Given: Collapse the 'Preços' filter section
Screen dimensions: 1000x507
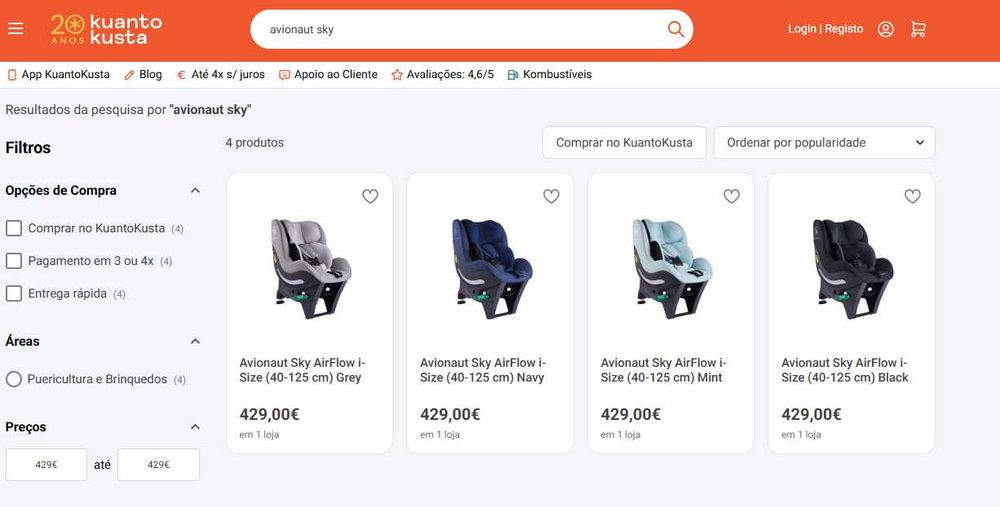Looking at the screenshot, I should (x=195, y=427).
